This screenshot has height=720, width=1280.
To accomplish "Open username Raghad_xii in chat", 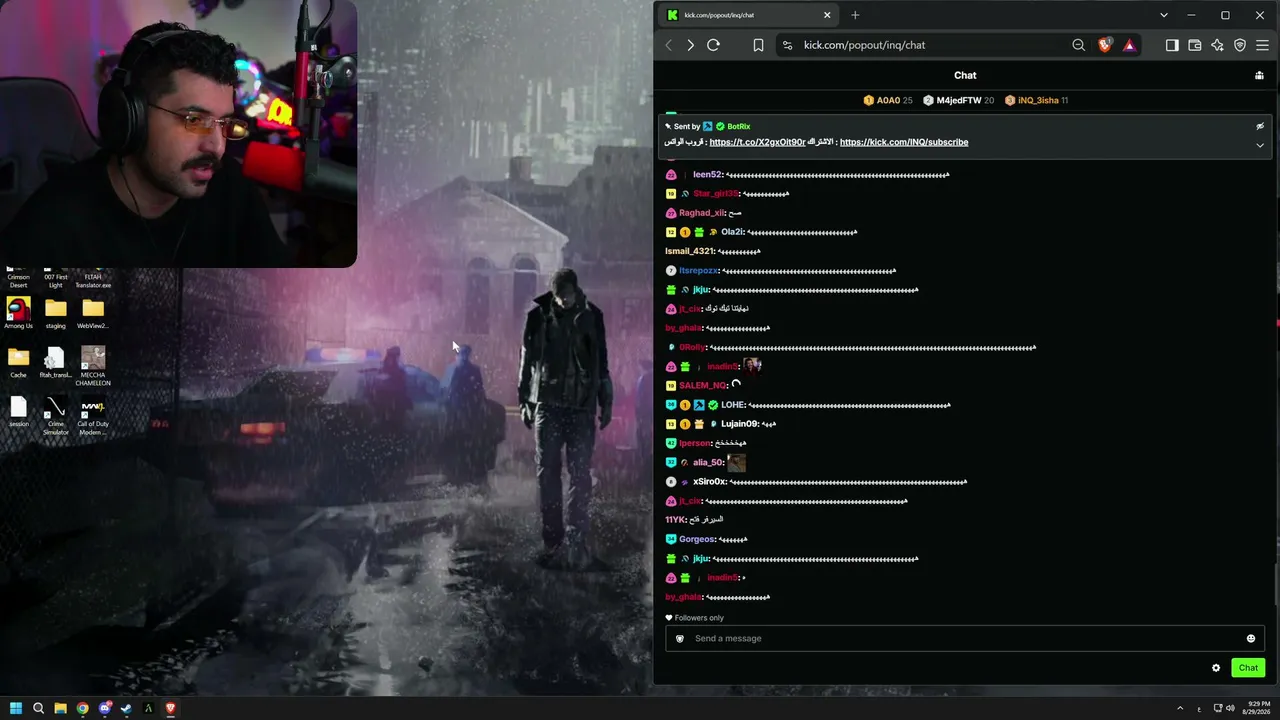I will tap(701, 213).
